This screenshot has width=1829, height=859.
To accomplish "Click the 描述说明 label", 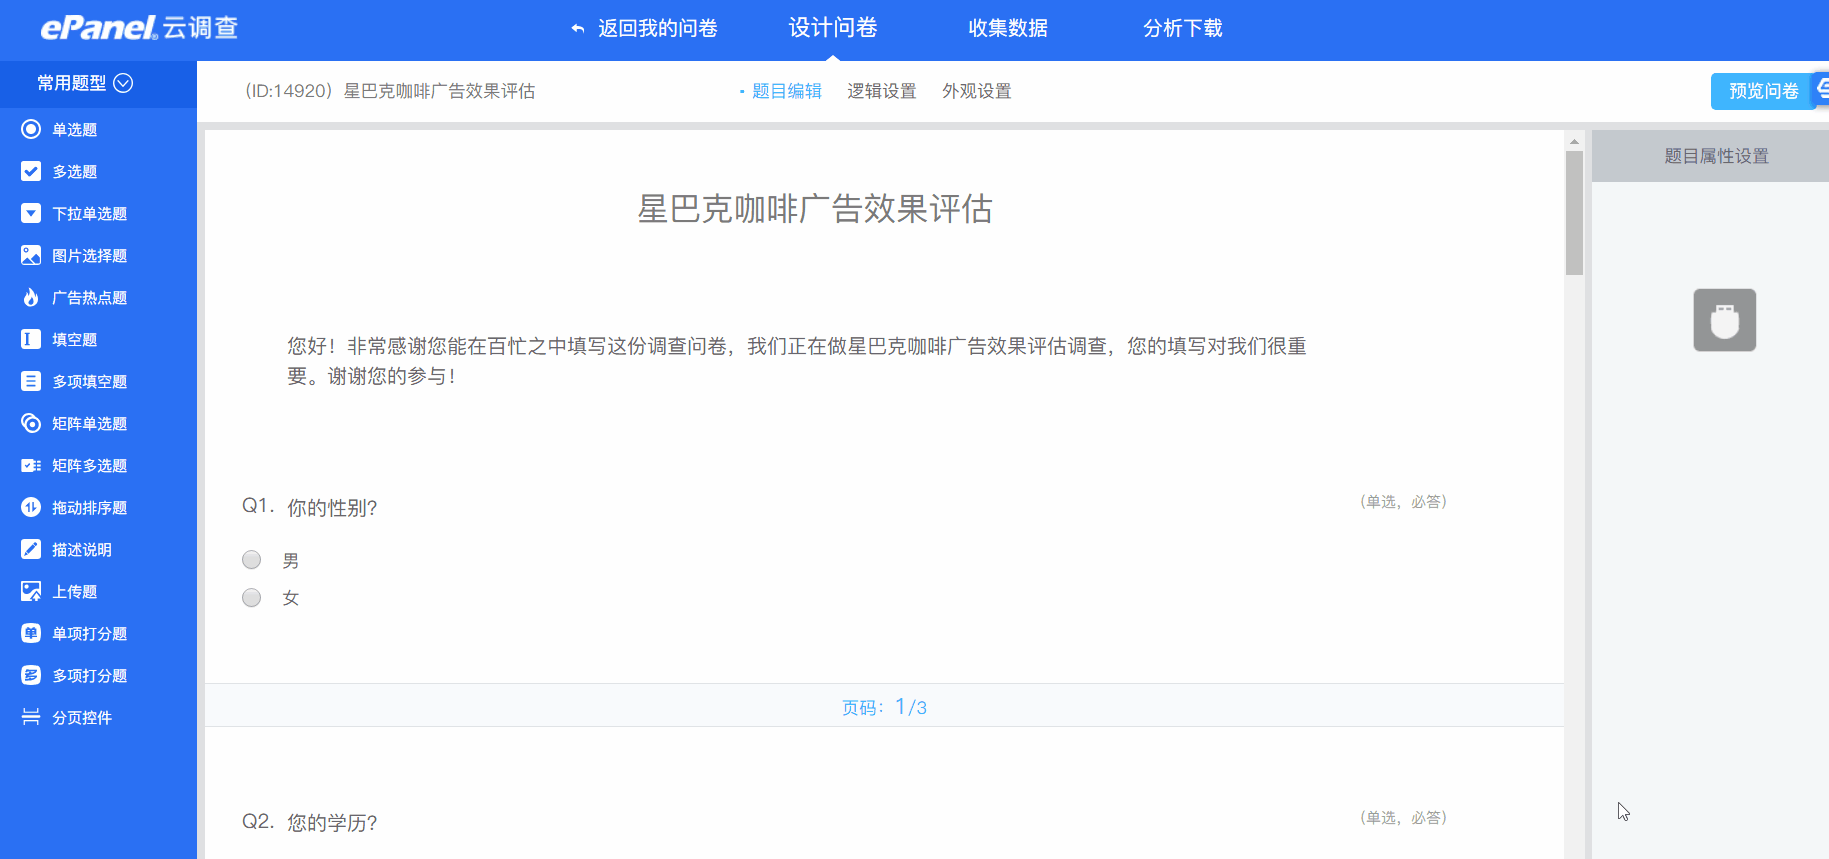I will [x=82, y=549].
